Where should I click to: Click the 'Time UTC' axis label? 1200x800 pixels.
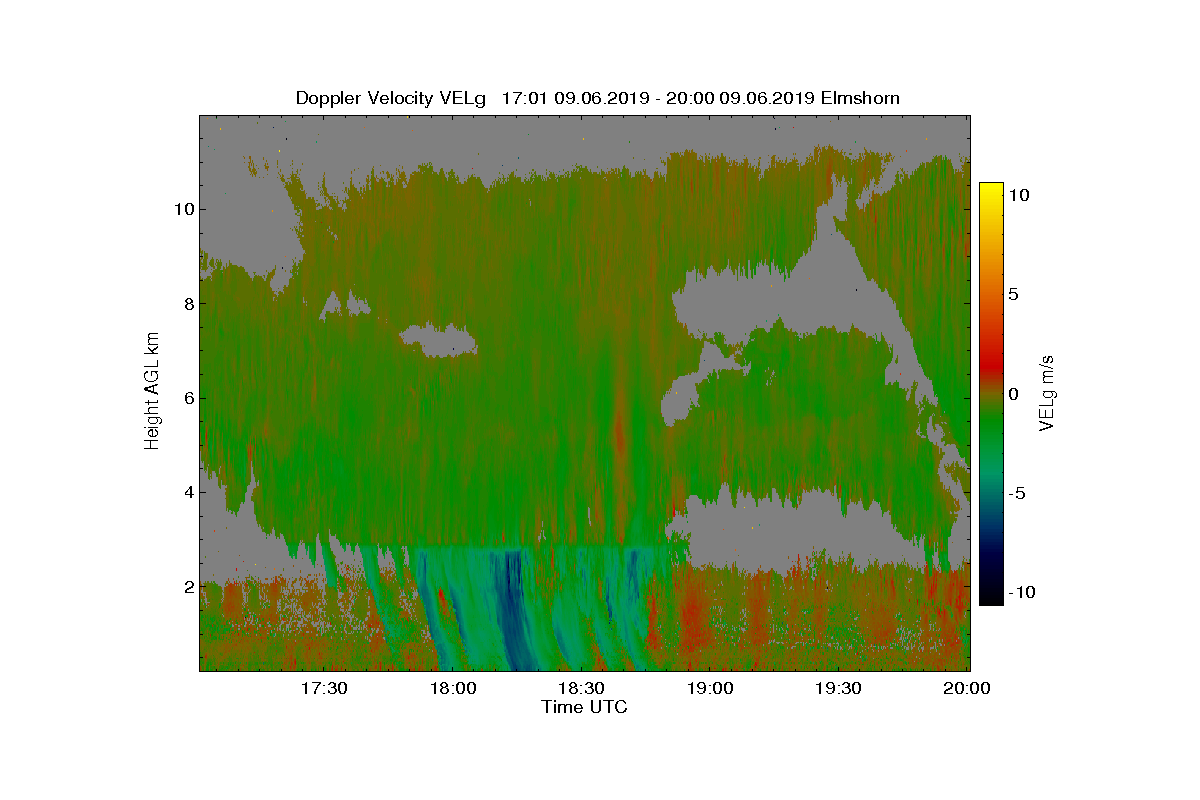(x=584, y=707)
